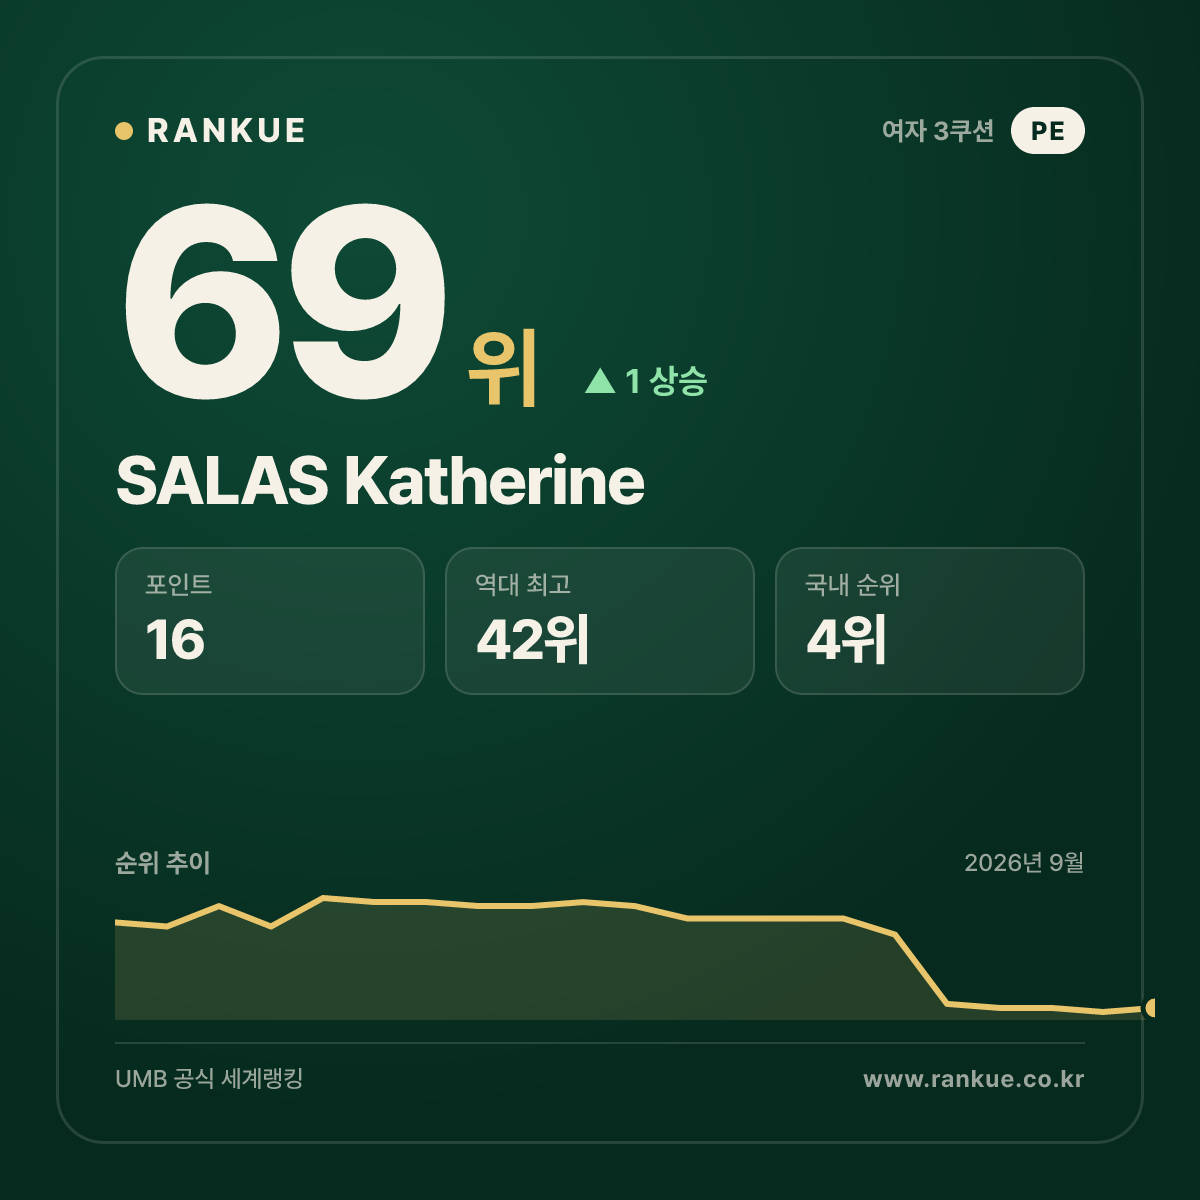The image size is (1200, 1200).
Task: Click the all-time best value 42위
Action: point(533,640)
